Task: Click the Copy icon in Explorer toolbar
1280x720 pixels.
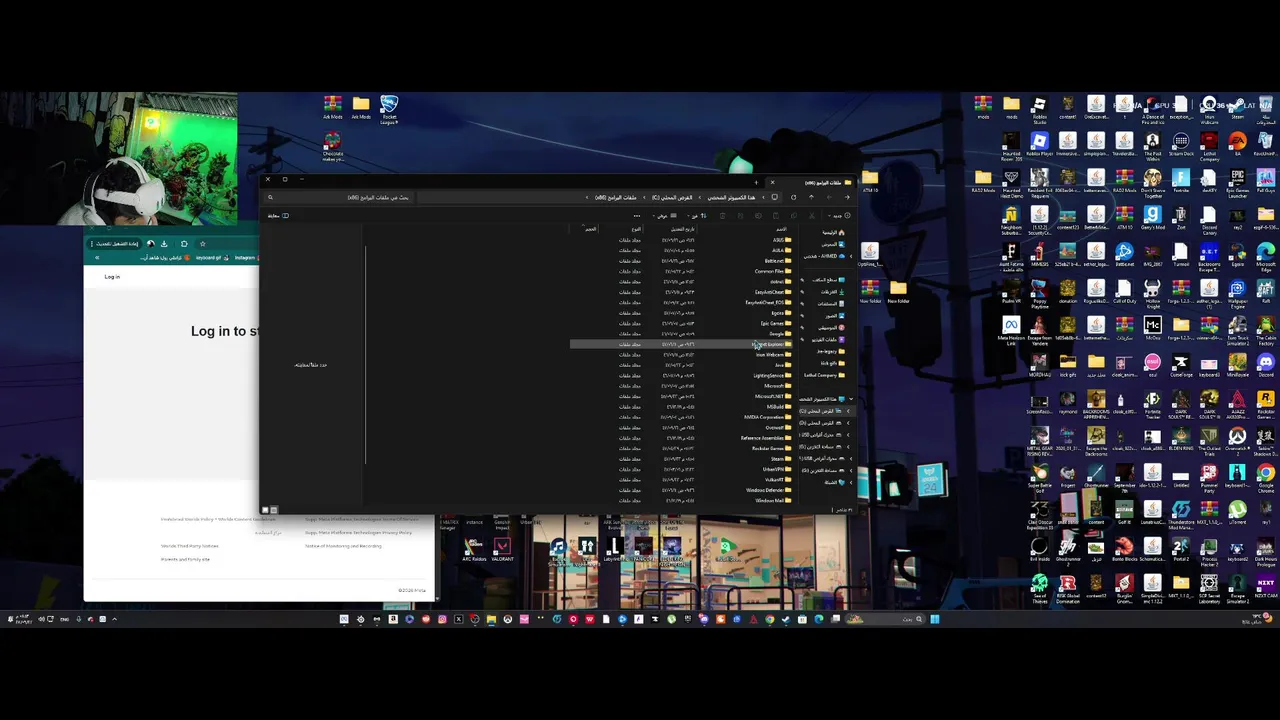Action: 794,216
